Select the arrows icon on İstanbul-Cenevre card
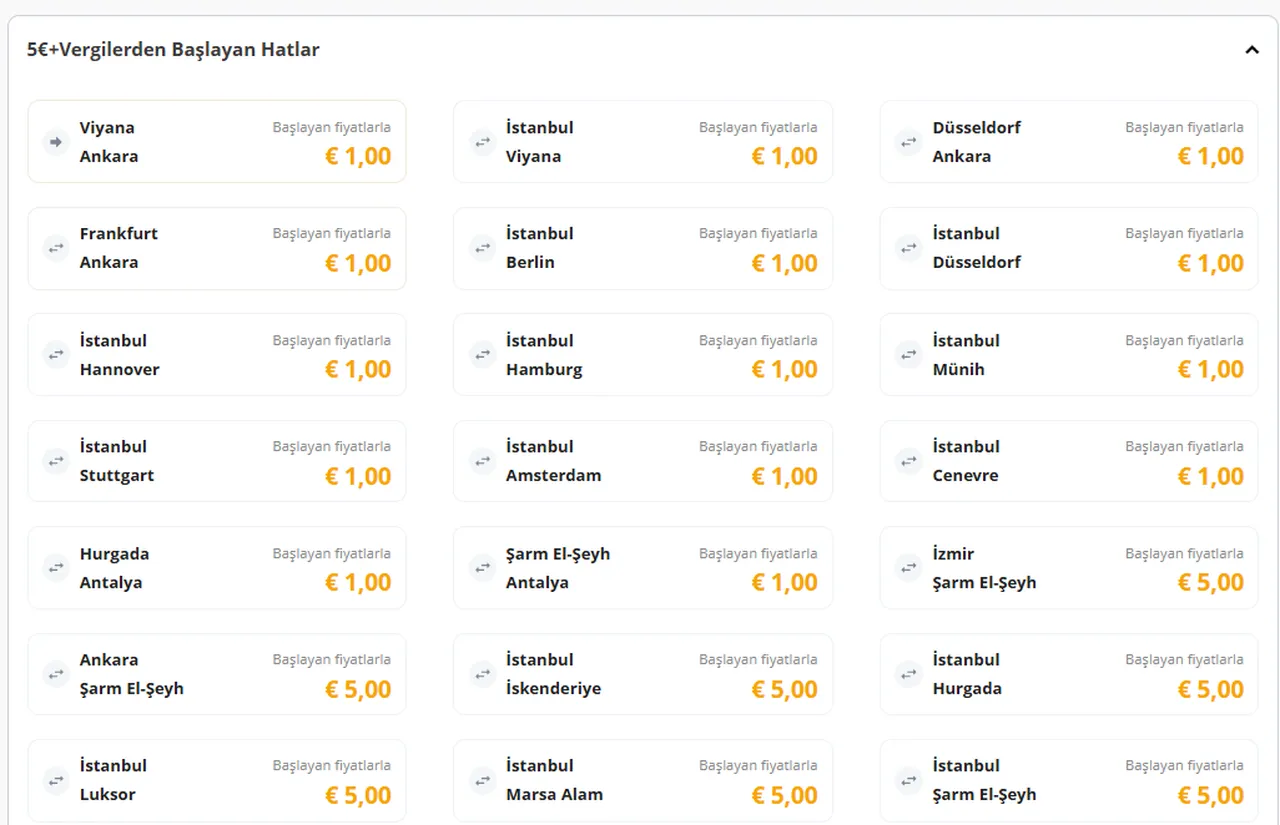 (908, 461)
